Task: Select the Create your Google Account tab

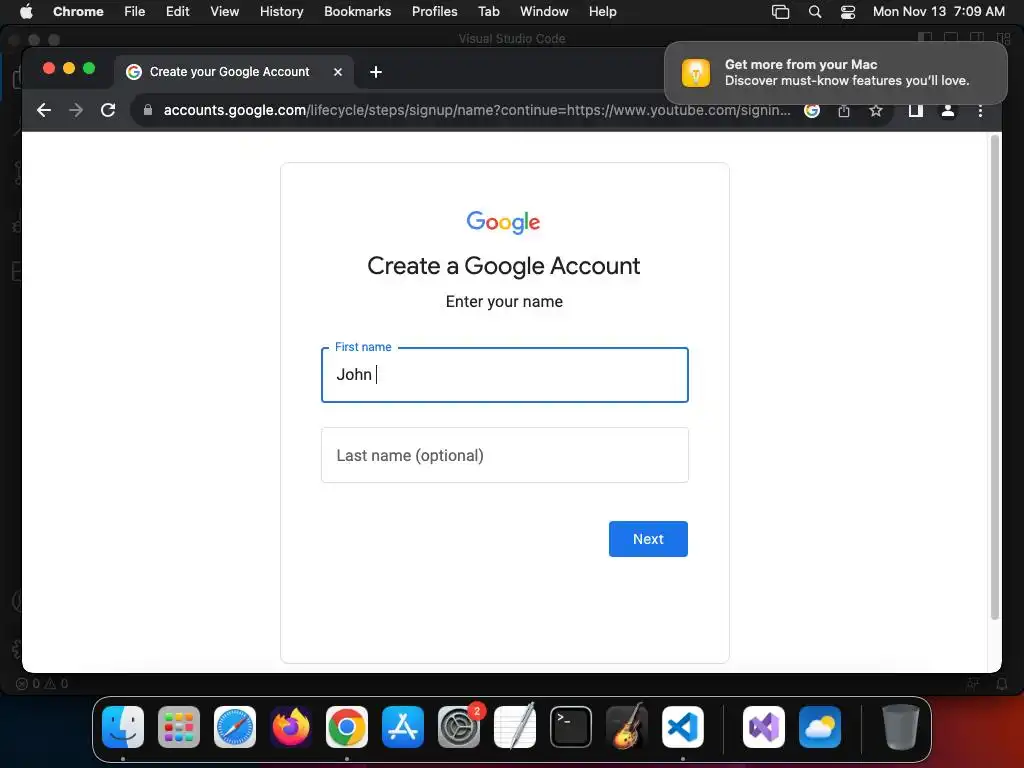Action: pyautogui.click(x=234, y=72)
